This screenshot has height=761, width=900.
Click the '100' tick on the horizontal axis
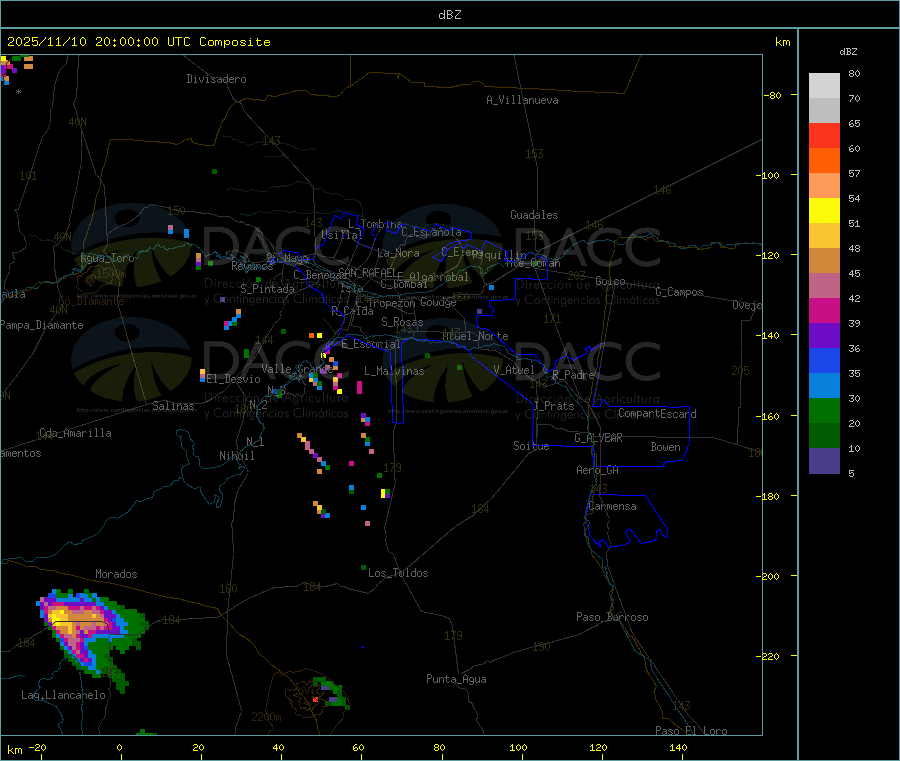[x=518, y=747]
